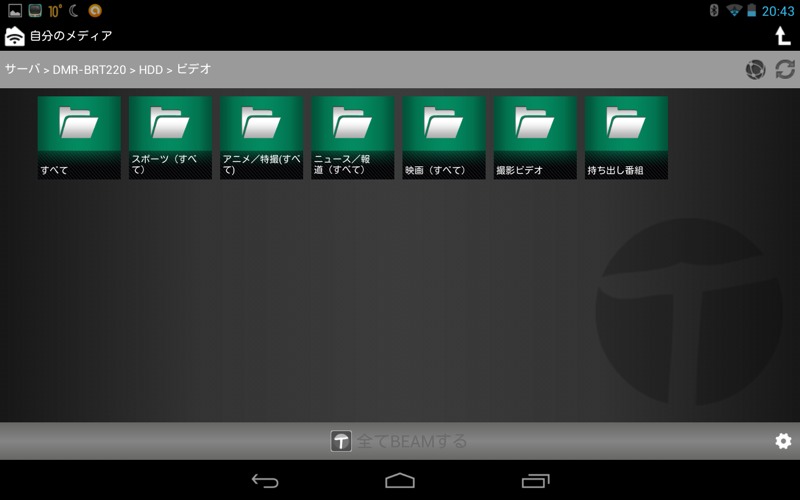Tap the crescent moon status icon
800x500 pixels.
click(x=74, y=10)
